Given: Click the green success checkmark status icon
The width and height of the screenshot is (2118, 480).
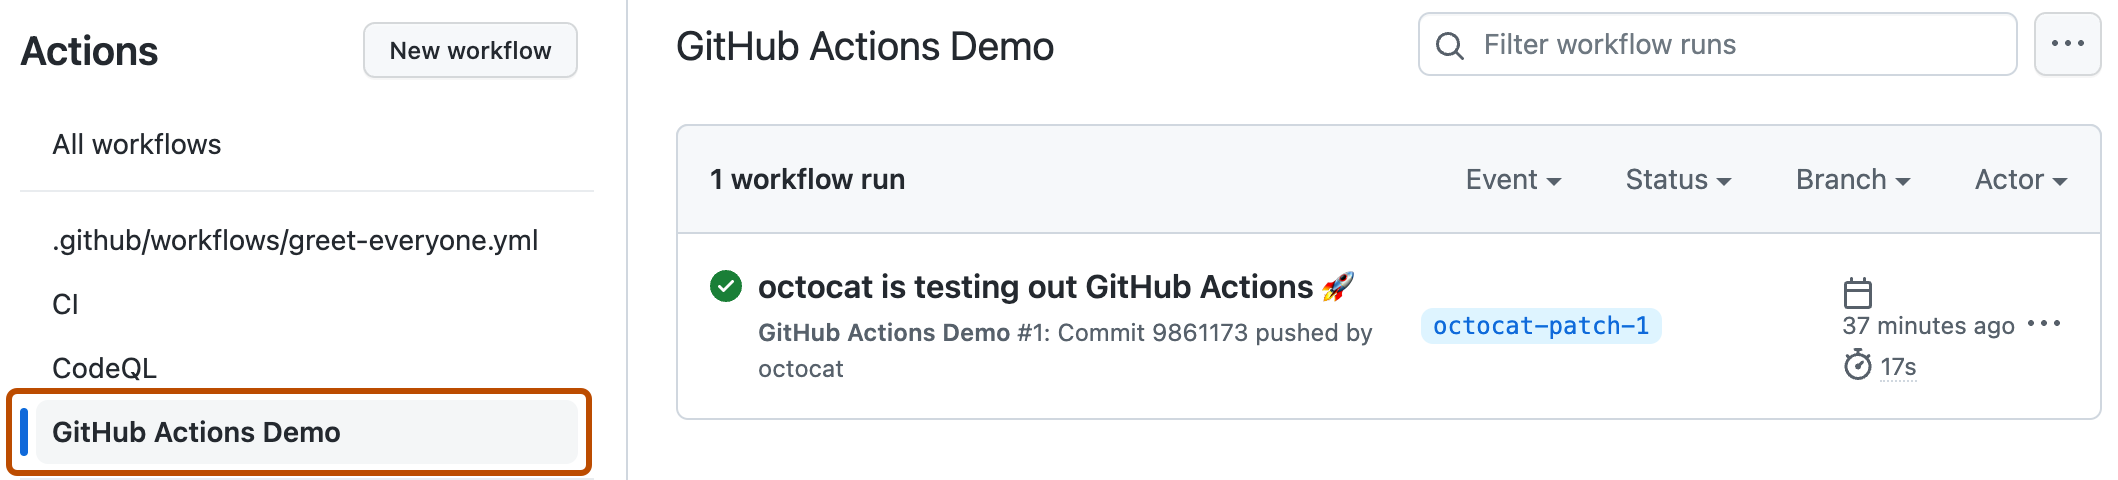Looking at the screenshot, I should click(726, 286).
